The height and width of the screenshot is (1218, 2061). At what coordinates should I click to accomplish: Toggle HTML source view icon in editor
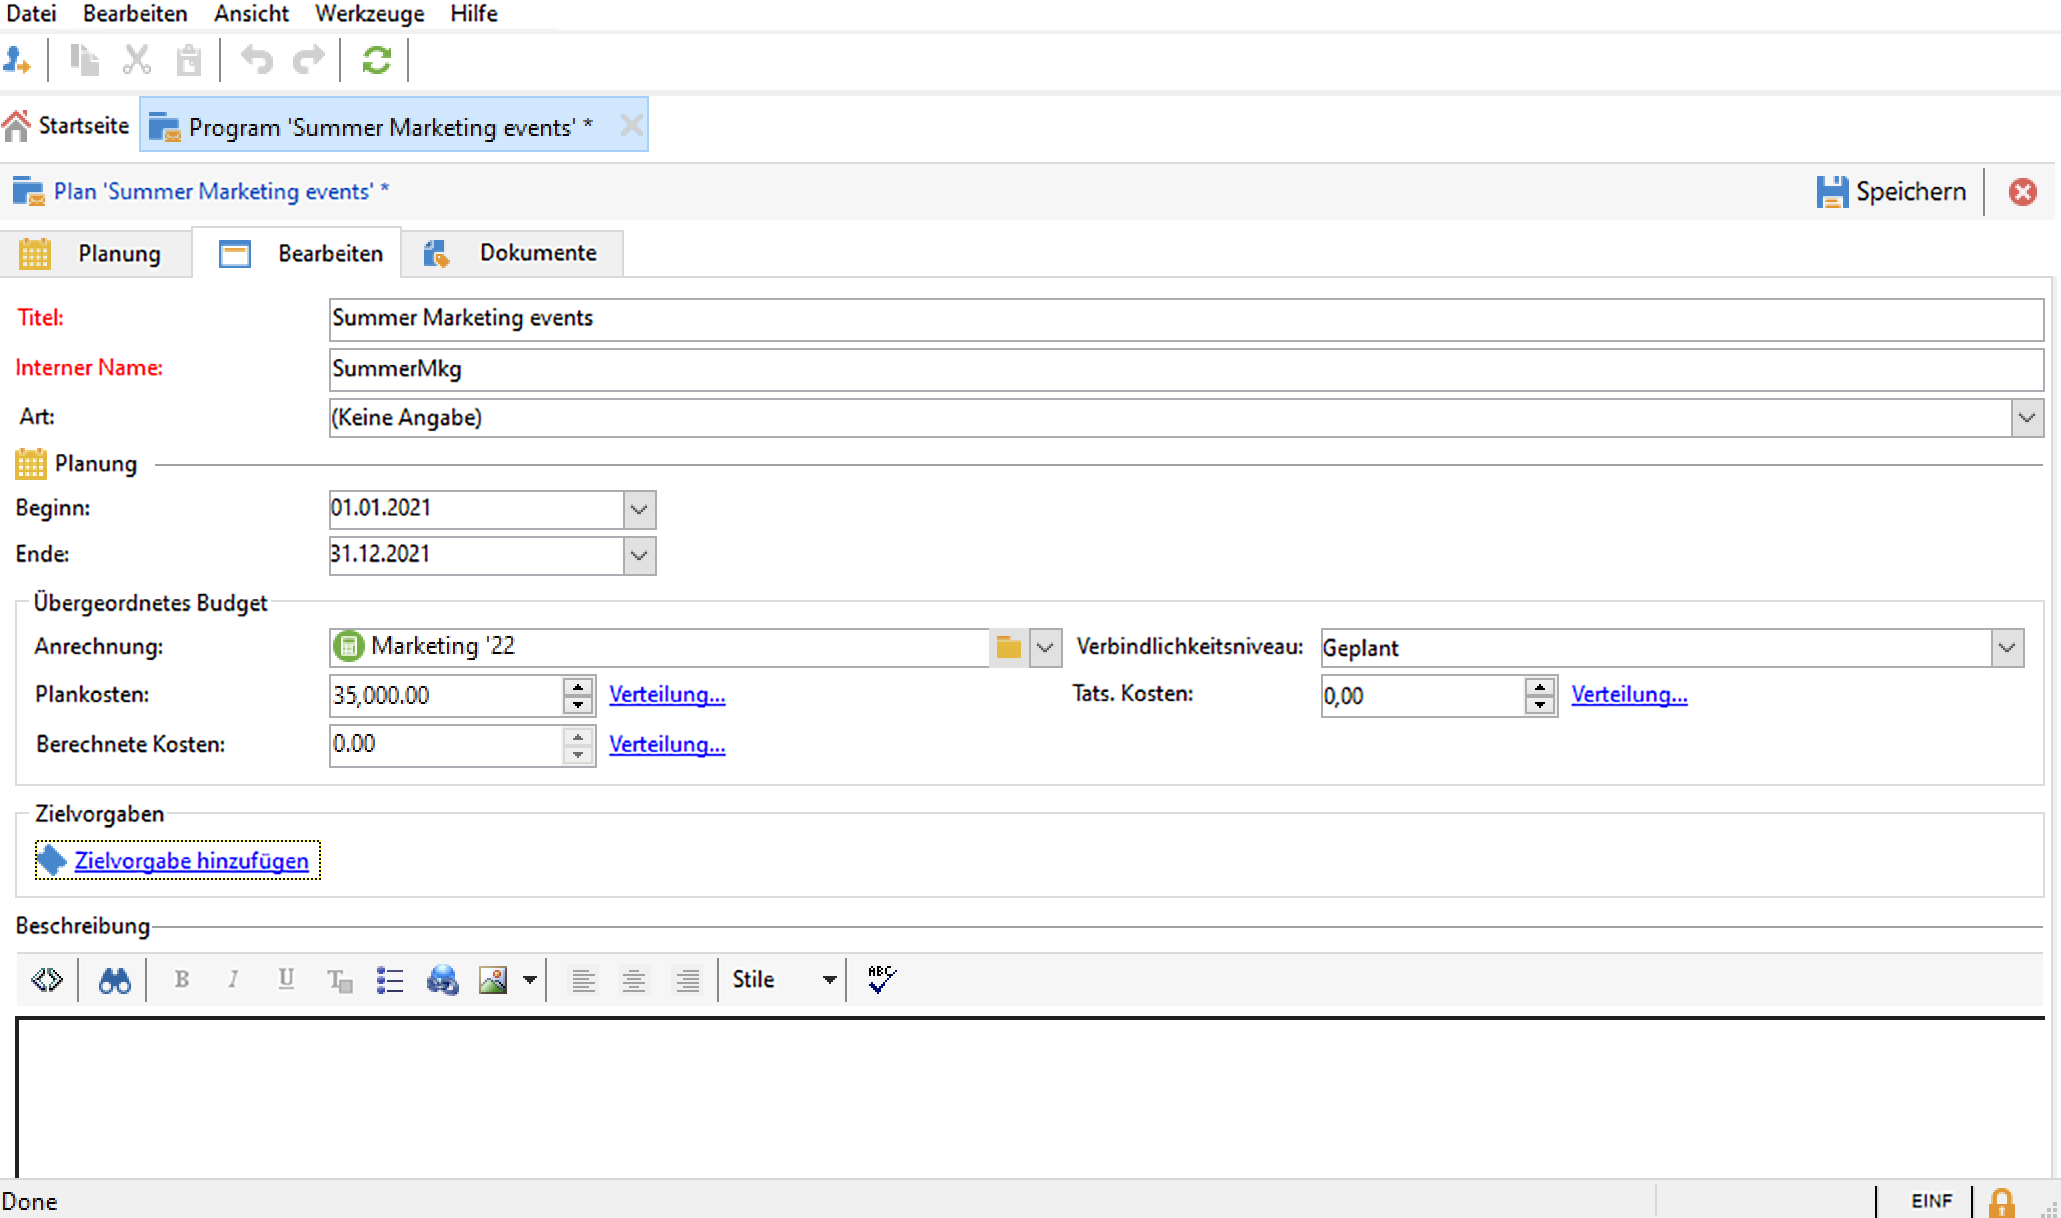click(x=47, y=980)
